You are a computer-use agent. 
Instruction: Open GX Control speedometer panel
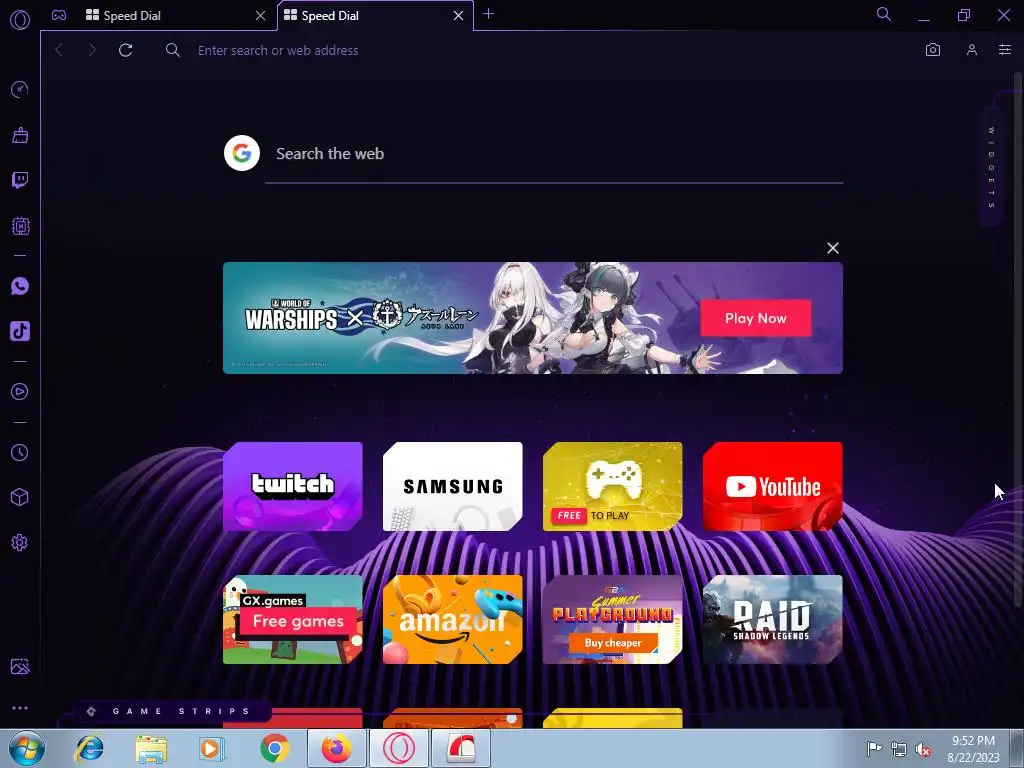pos(20,89)
